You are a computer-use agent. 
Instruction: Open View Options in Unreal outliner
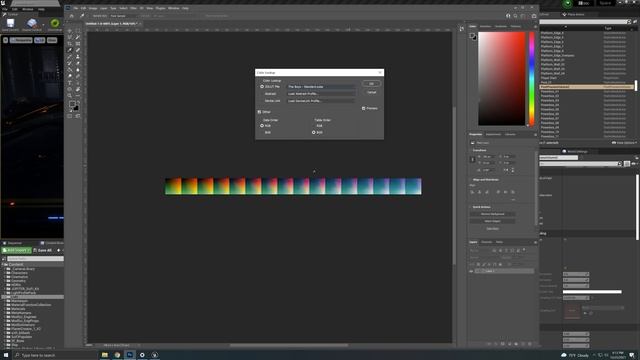coord(624,143)
